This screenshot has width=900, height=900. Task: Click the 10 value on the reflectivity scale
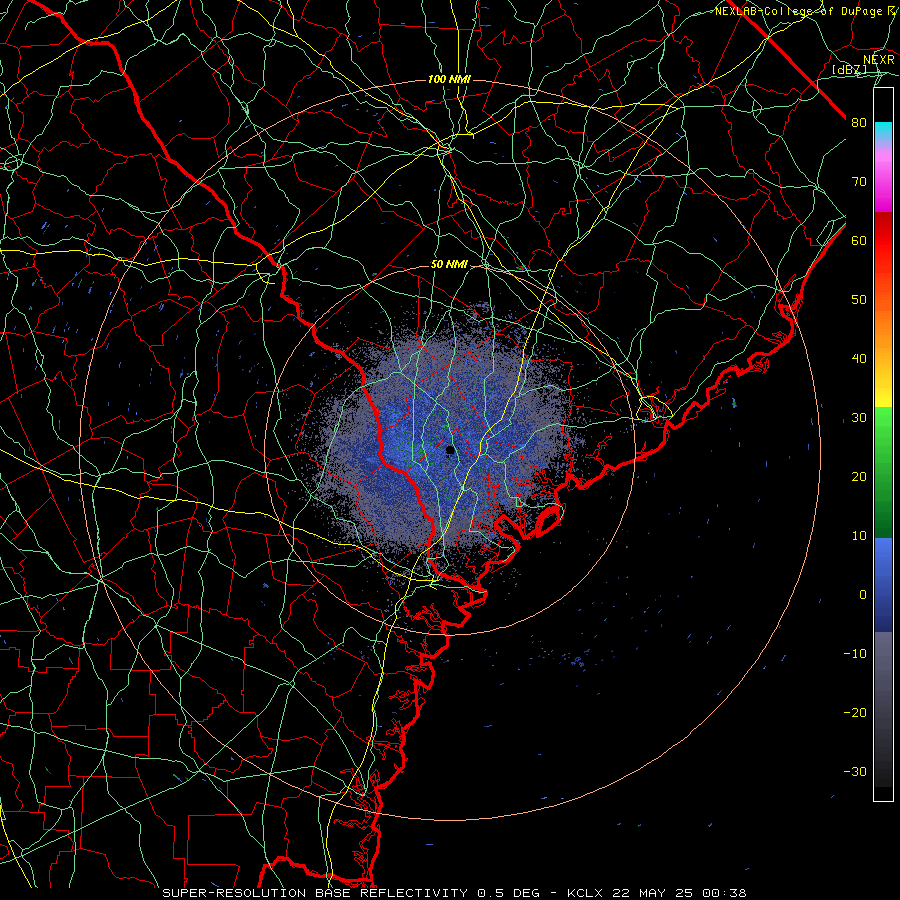859,536
